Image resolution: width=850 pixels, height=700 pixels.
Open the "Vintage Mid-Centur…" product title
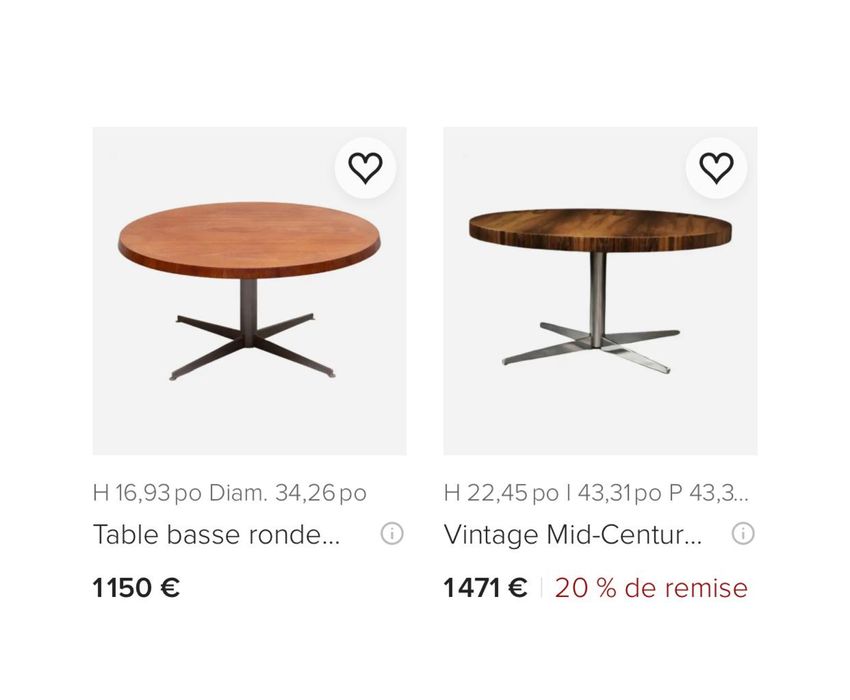[x=573, y=535]
